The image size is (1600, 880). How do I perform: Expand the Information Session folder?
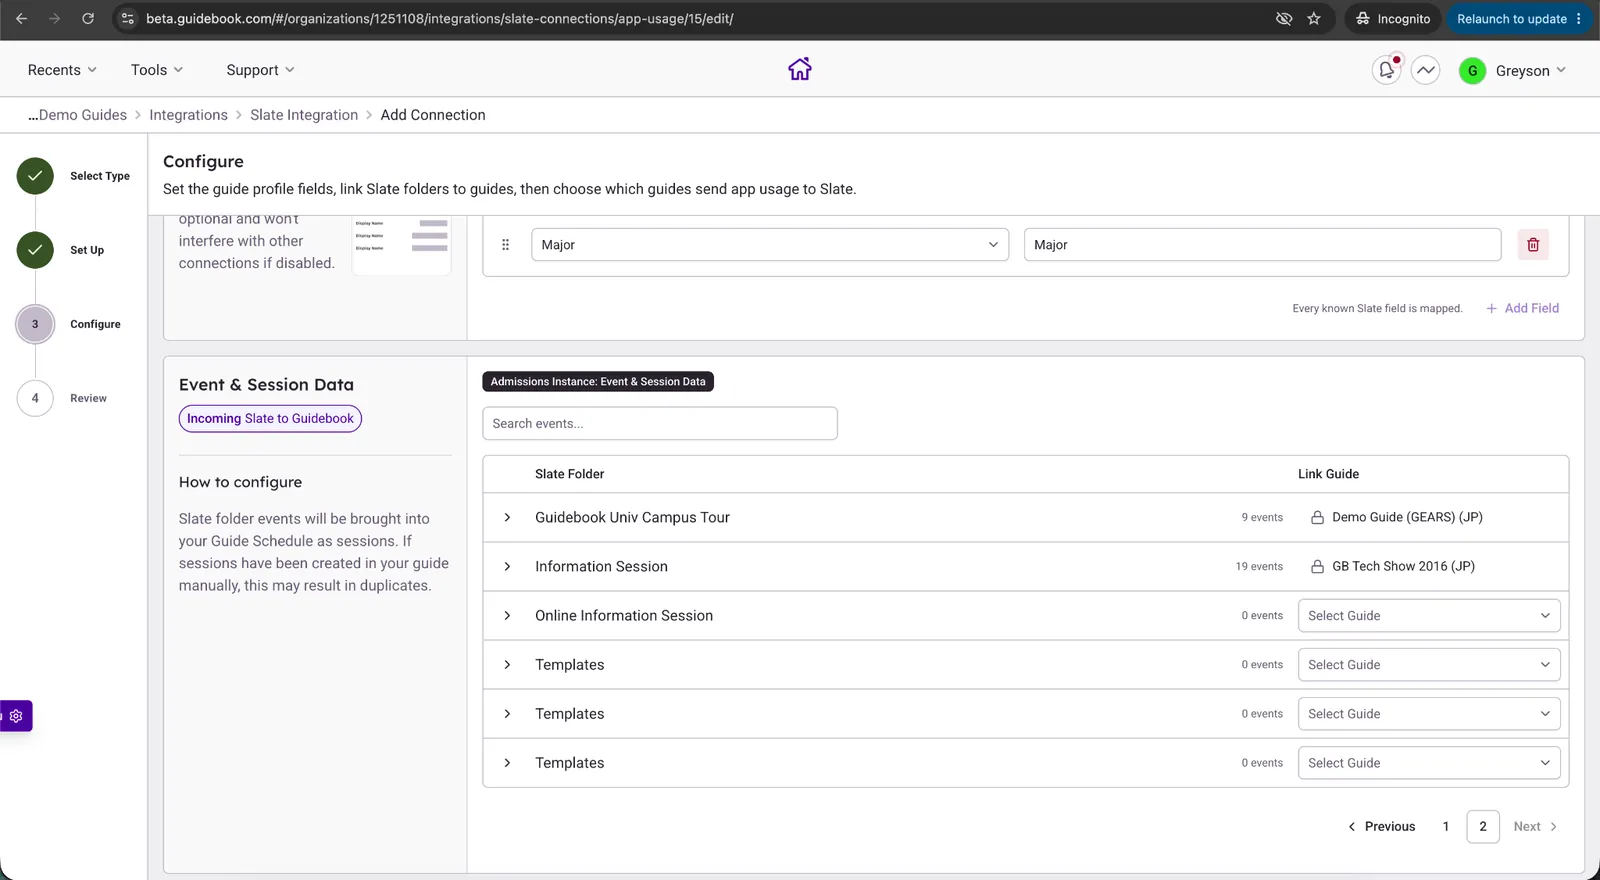tap(507, 567)
